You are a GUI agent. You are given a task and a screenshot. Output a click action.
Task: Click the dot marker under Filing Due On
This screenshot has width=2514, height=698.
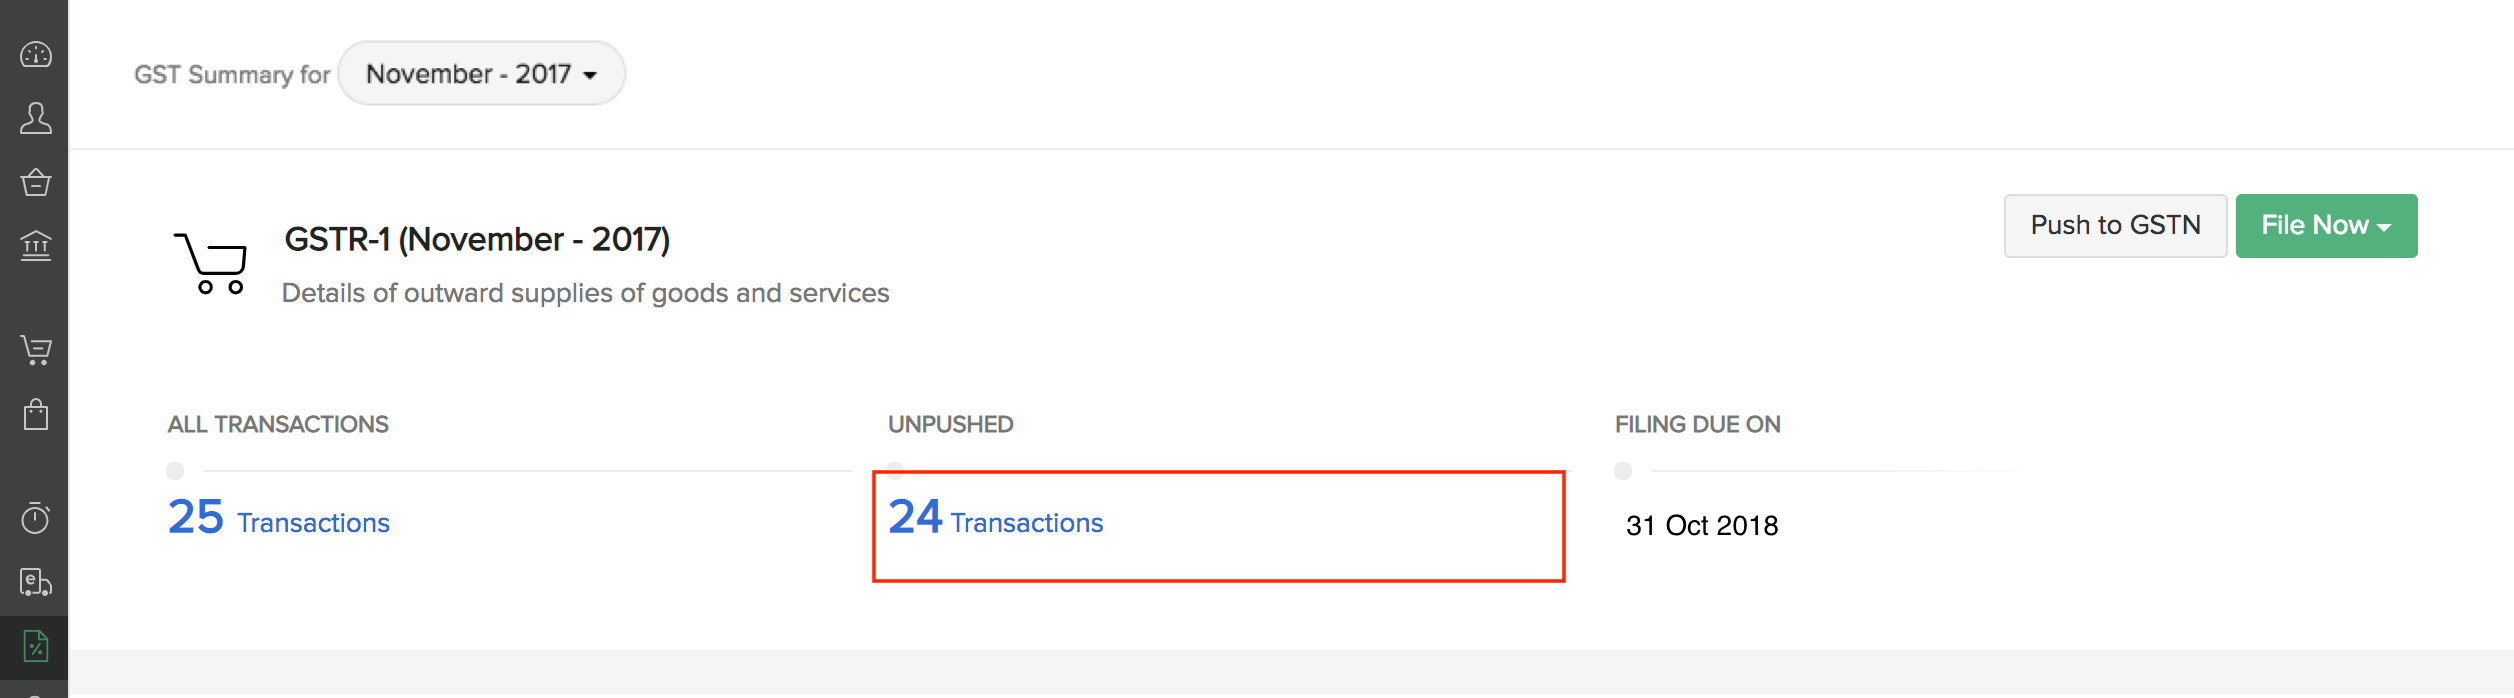coord(1623,471)
